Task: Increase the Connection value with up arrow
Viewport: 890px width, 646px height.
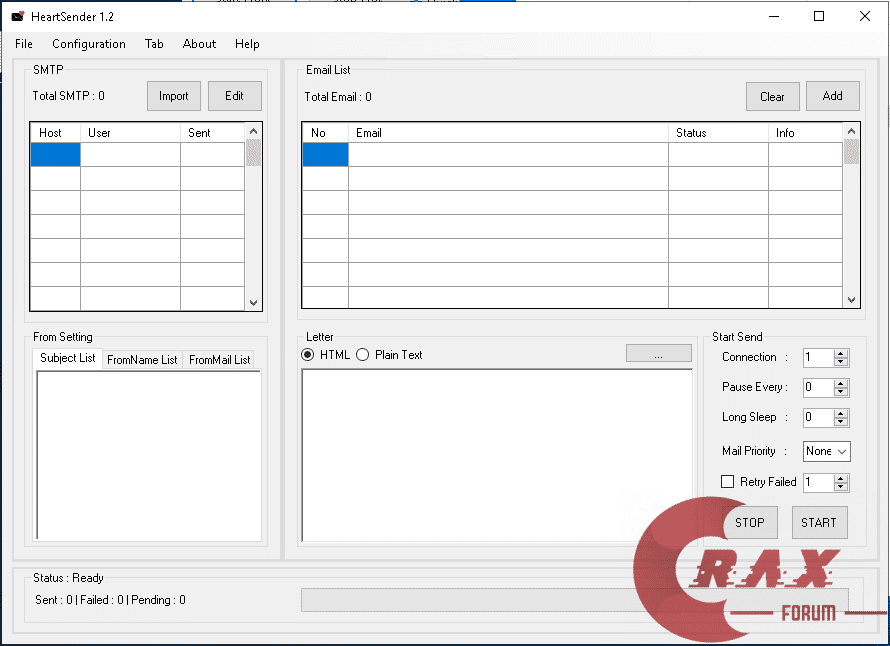Action: click(x=841, y=353)
